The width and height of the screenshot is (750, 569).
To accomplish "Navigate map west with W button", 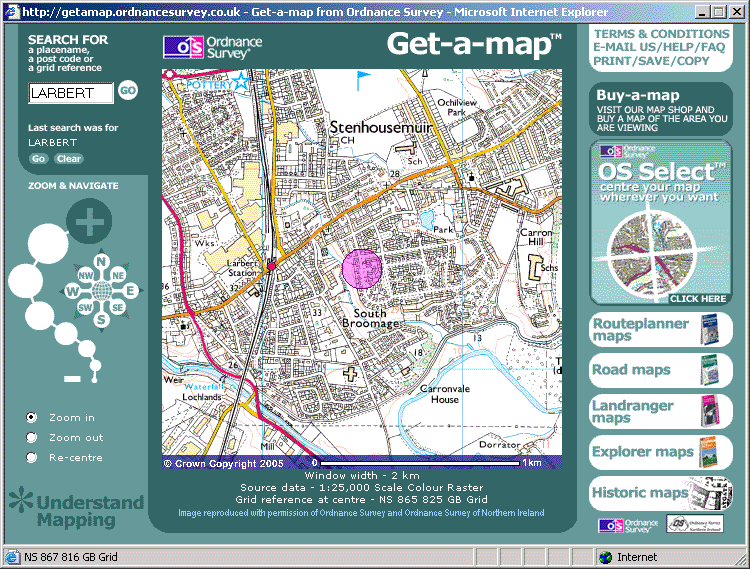I will pos(72,291).
